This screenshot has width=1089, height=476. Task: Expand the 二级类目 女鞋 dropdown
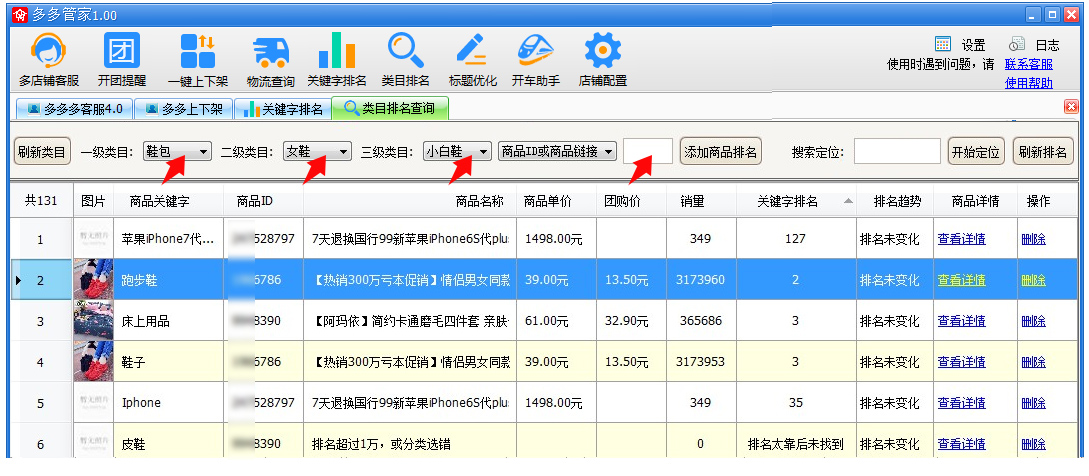click(317, 151)
